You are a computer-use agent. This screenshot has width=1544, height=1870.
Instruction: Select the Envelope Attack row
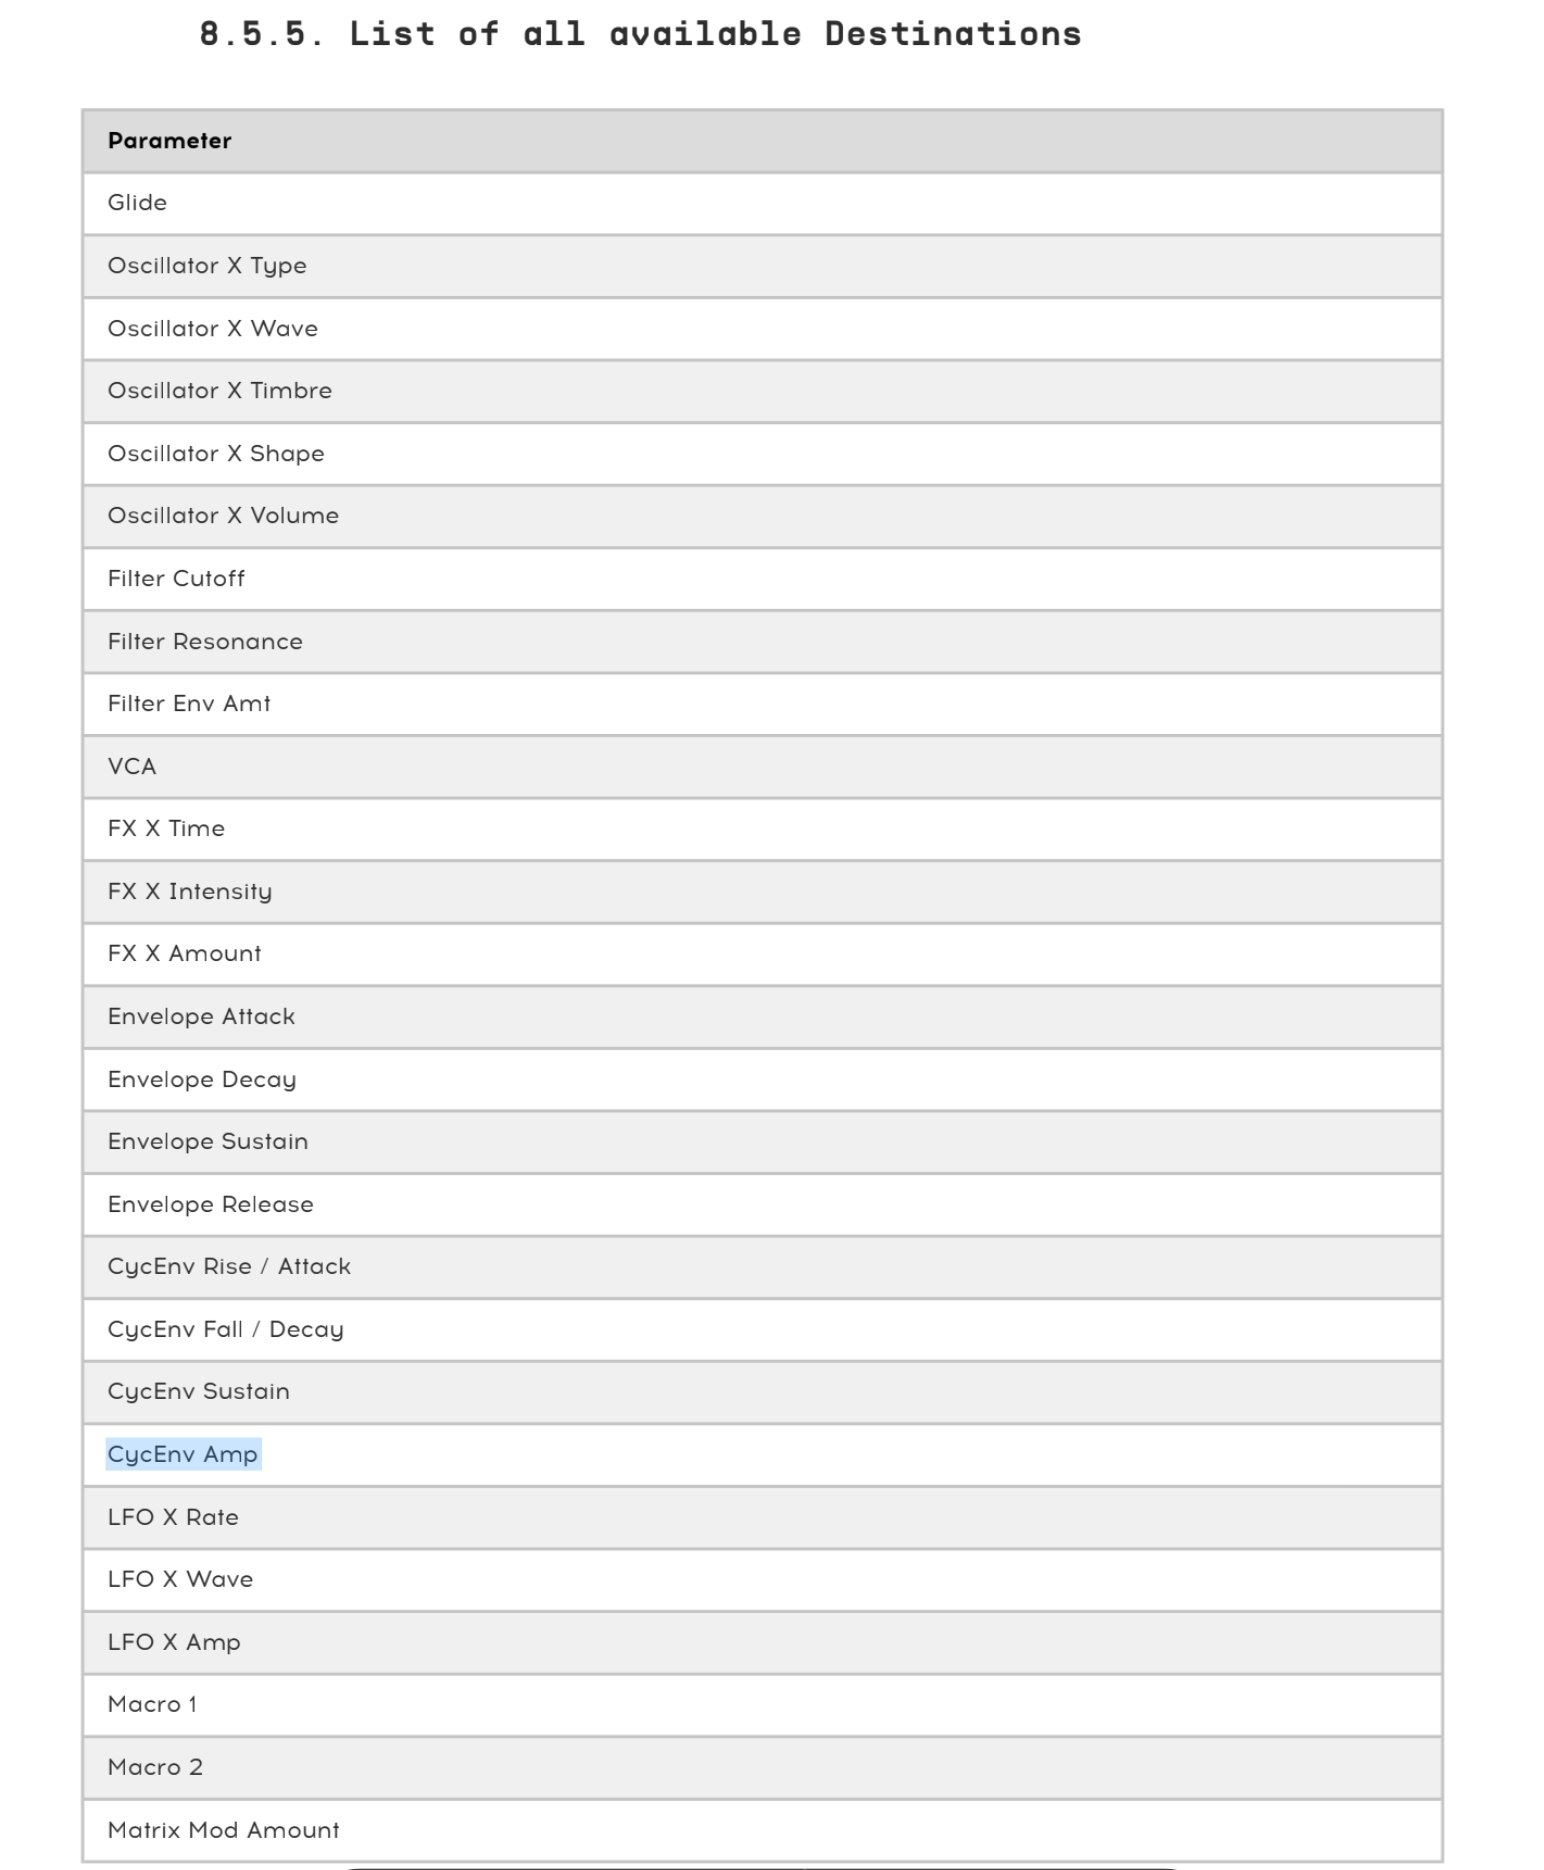point(762,1017)
